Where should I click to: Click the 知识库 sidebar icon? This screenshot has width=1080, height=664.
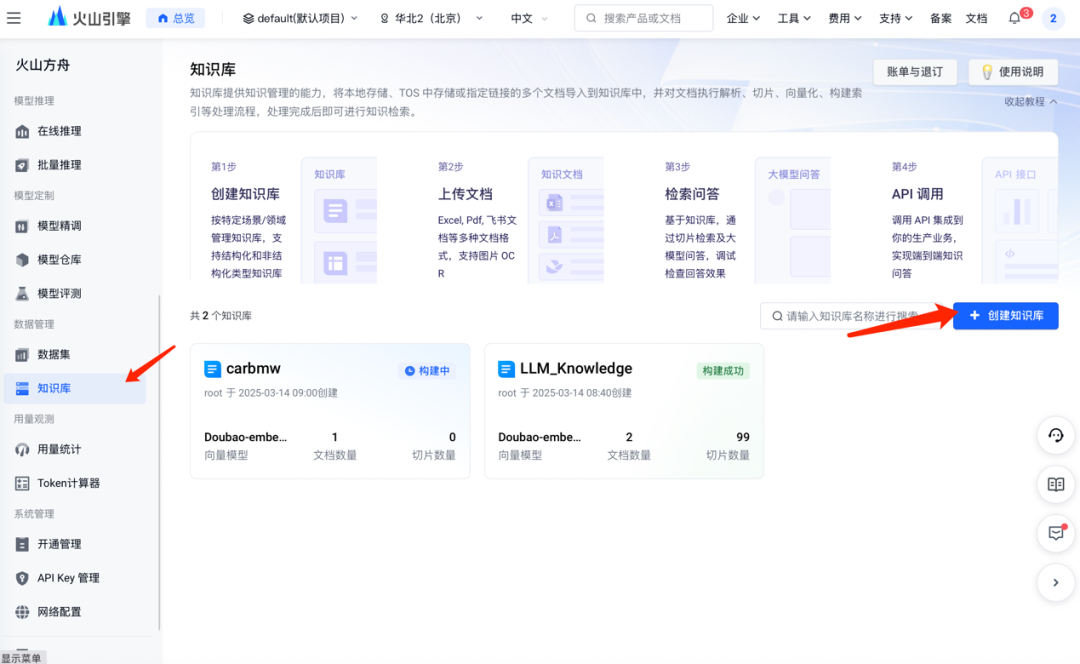tap(22, 388)
